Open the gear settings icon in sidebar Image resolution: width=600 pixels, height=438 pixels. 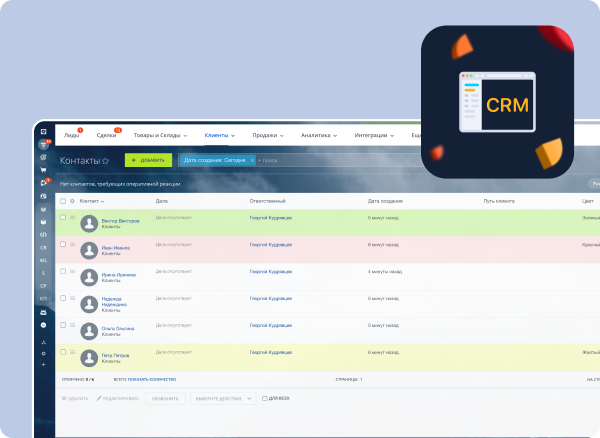(43, 353)
